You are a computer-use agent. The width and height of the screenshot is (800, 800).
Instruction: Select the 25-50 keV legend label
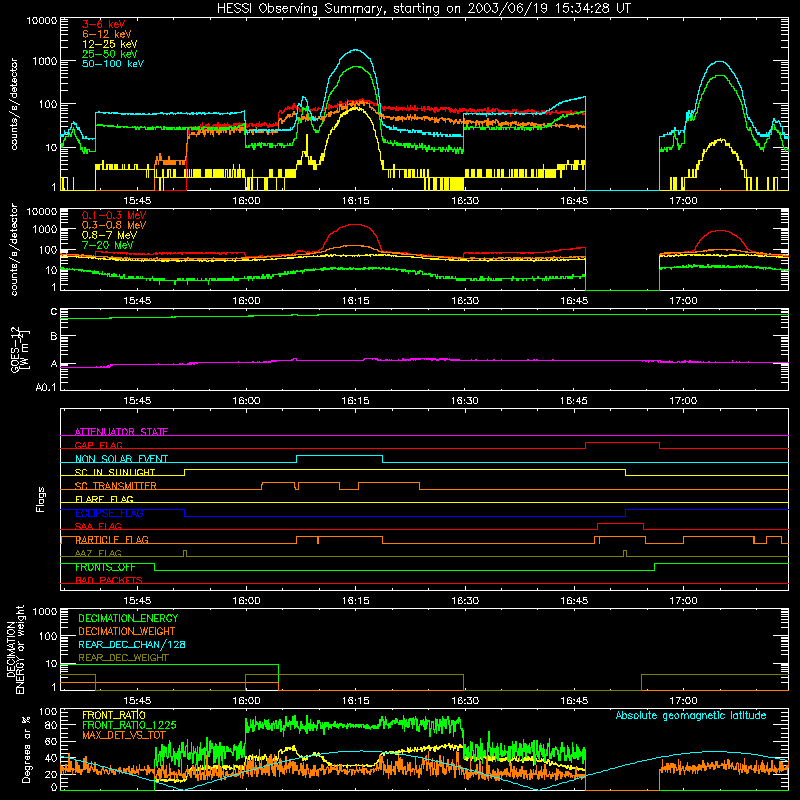click(x=110, y=54)
